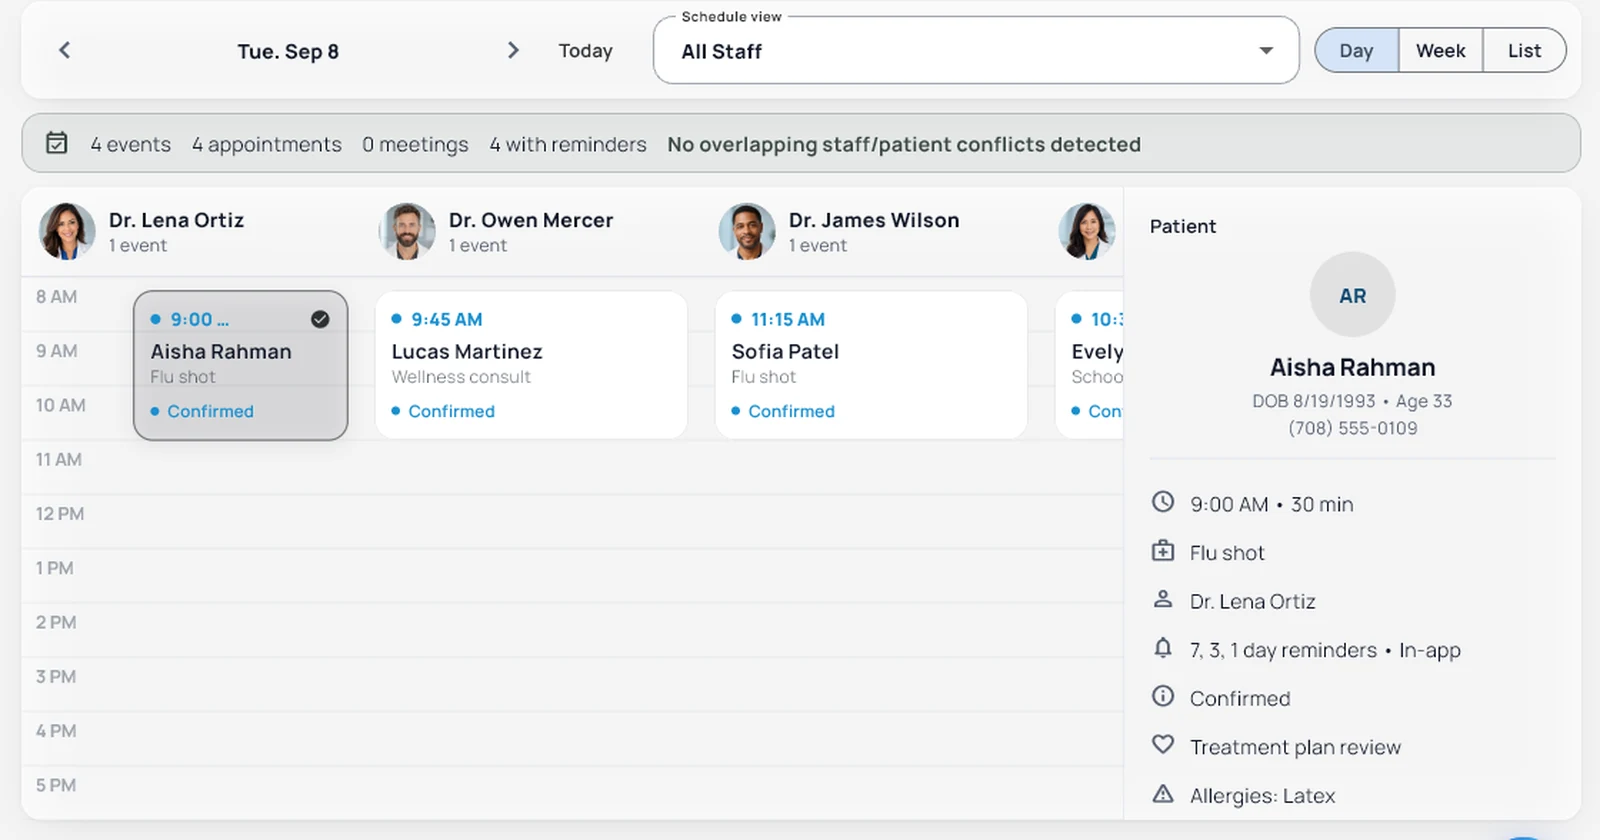Click the Tue. Sep 8 date label

tap(288, 51)
